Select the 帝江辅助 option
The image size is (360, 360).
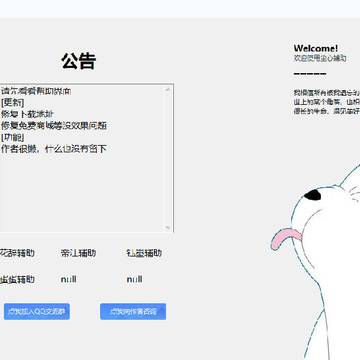pyautogui.click(x=78, y=253)
